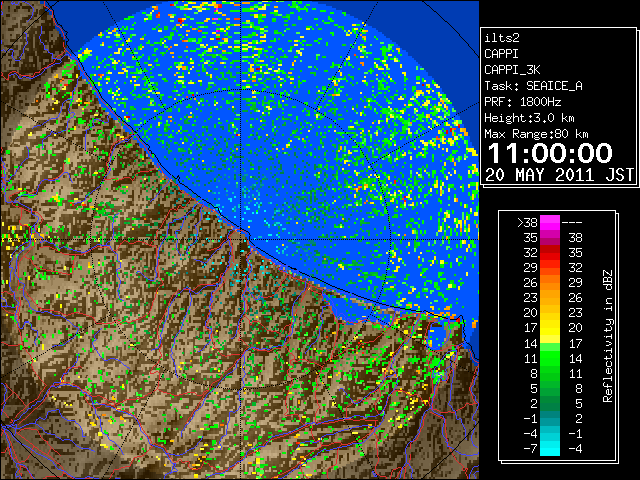The image size is (640, 480).
Task: Click the 'PRF: 1800Hz' line
Action: (522, 102)
